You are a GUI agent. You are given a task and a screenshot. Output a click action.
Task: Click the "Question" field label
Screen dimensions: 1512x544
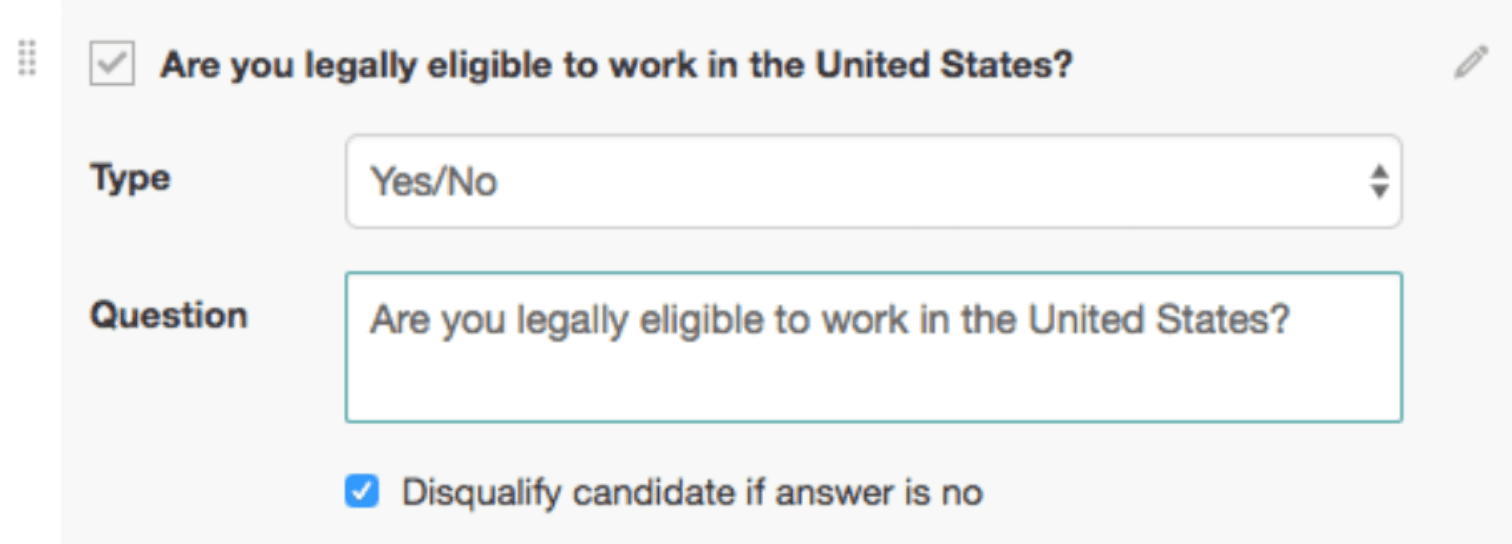pos(168,315)
